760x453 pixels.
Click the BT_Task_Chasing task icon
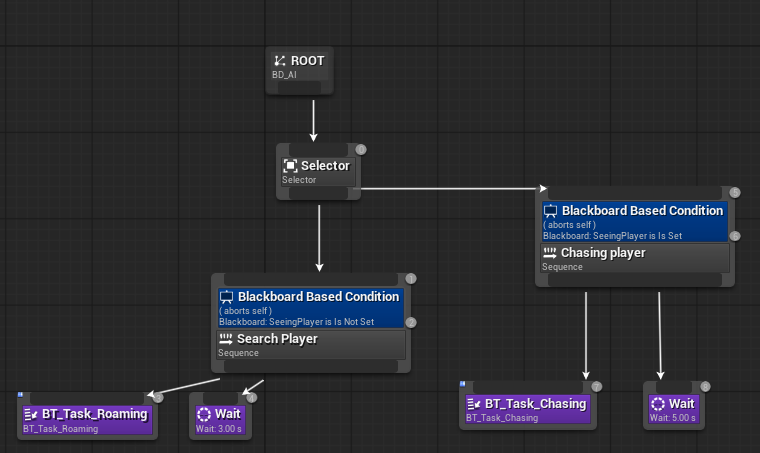click(x=474, y=404)
